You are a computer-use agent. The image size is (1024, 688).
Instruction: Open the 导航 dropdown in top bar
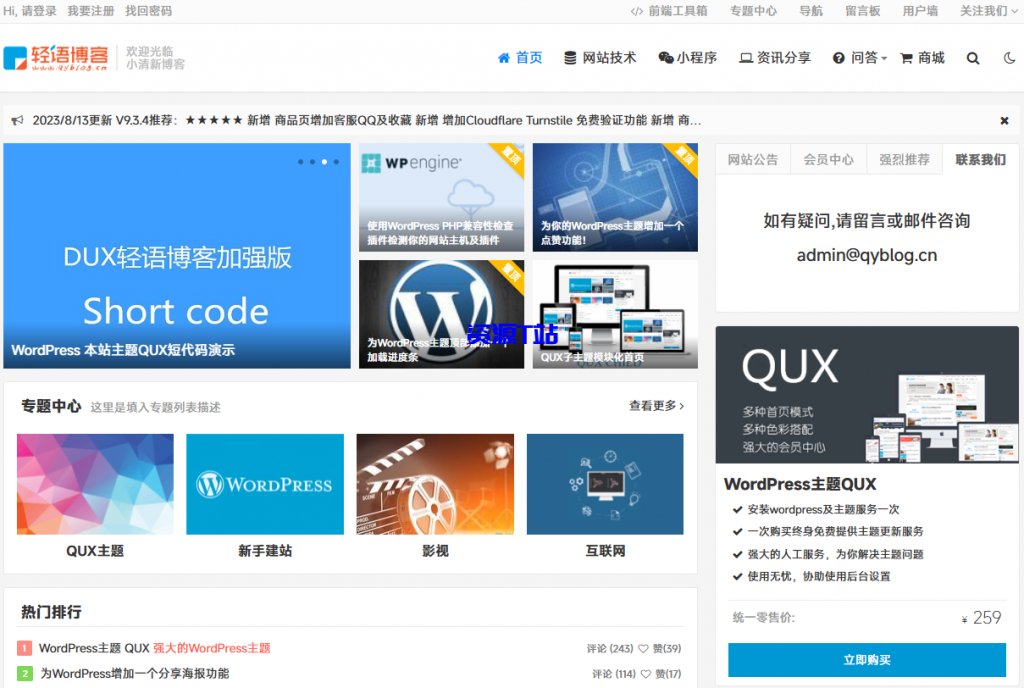click(x=811, y=11)
